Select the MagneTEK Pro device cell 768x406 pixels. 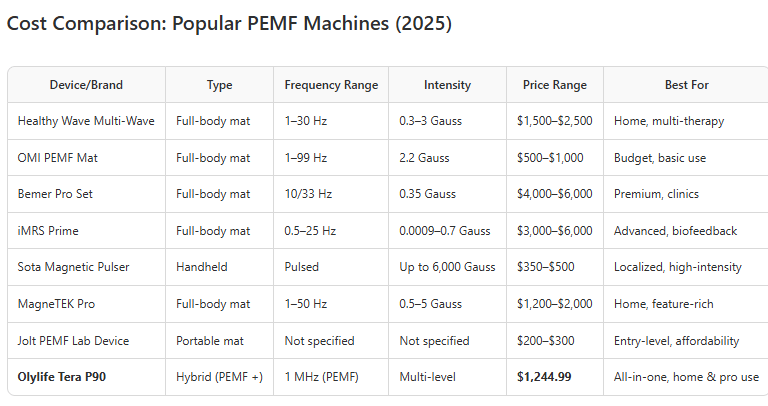58,304
